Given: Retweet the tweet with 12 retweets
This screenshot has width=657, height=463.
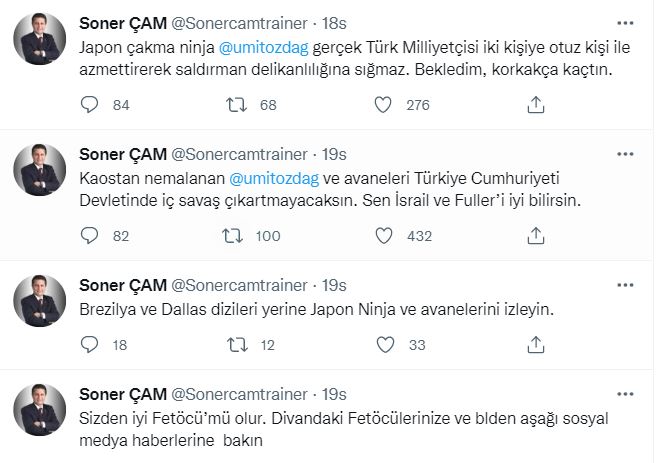Looking at the screenshot, I should click(x=237, y=345).
